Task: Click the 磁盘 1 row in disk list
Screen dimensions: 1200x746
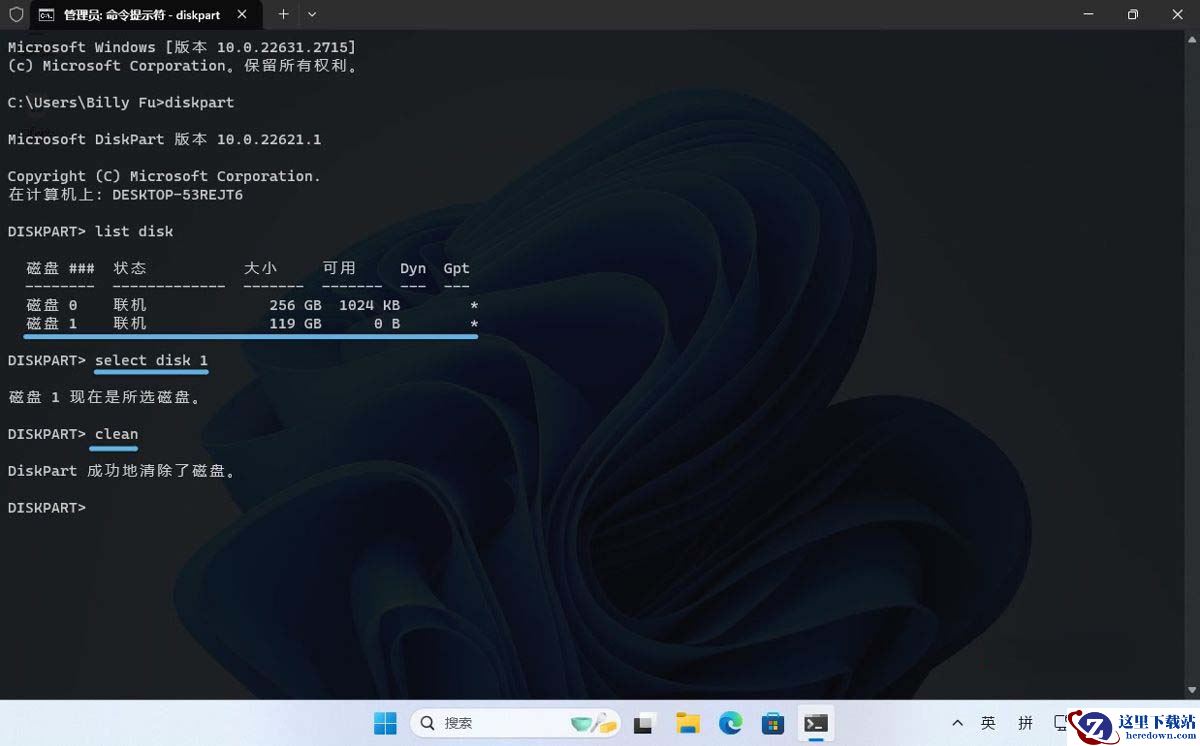Action: coord(252,324)
